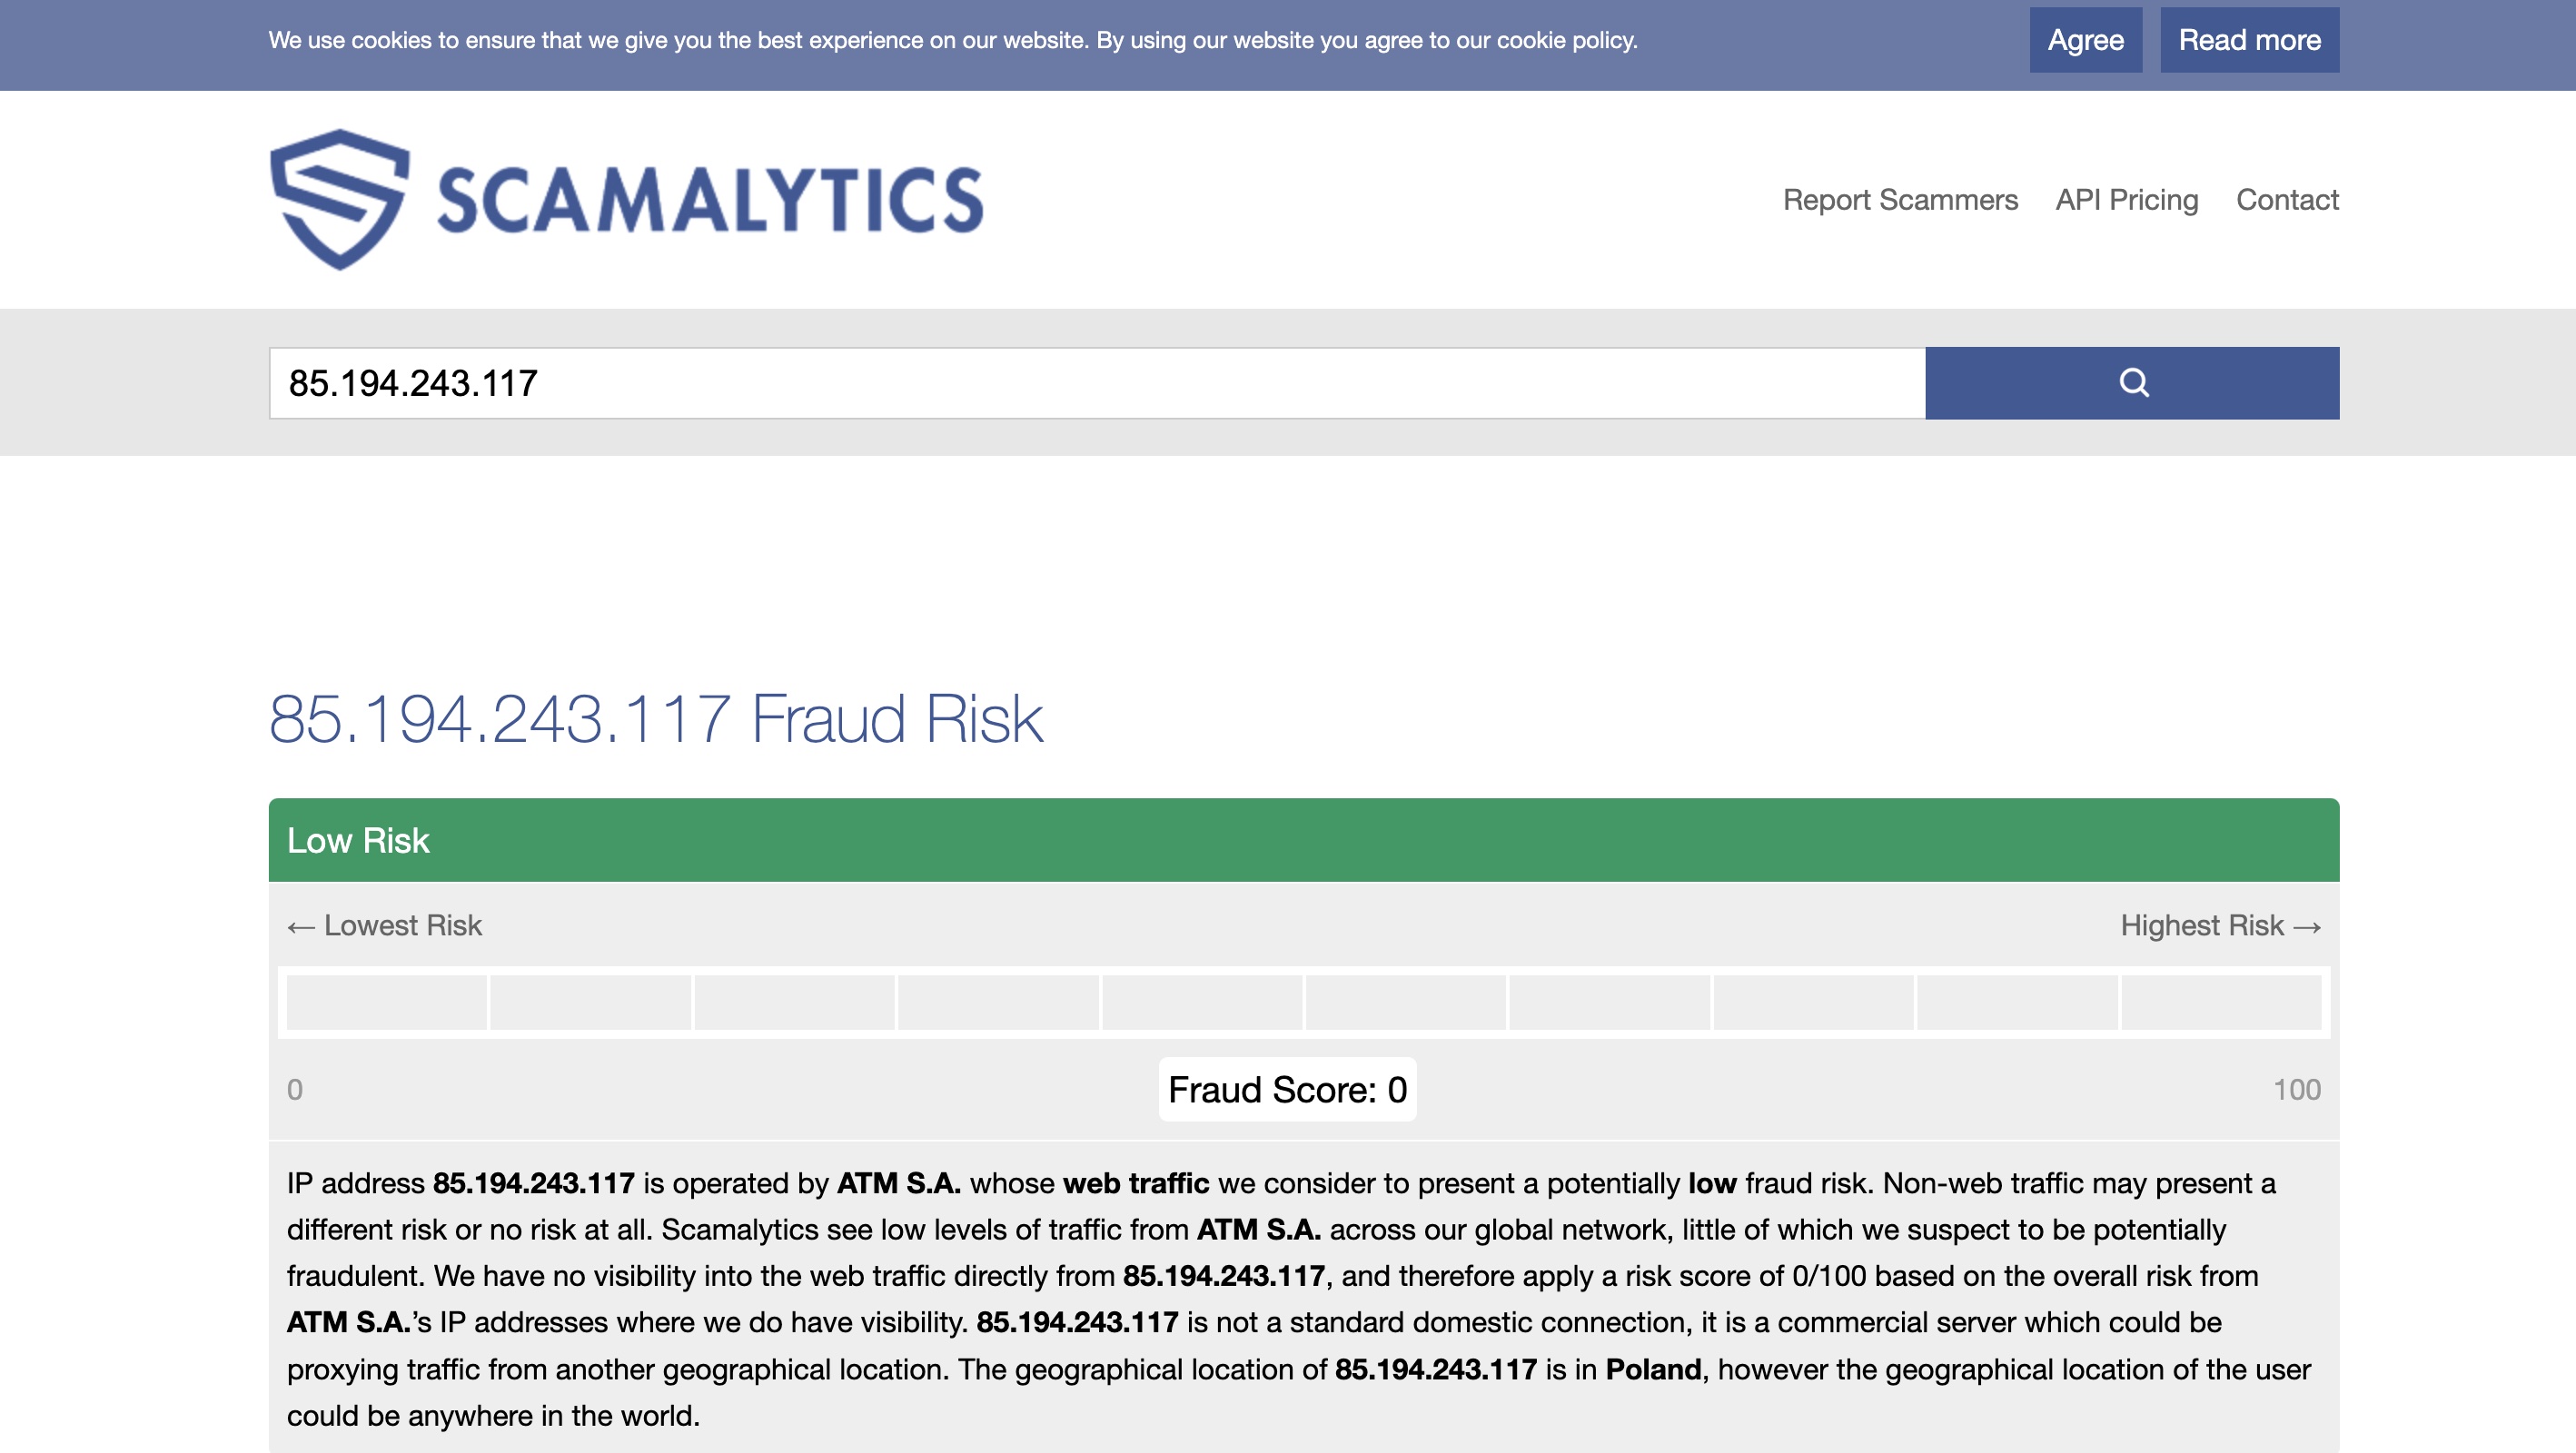Click the cookie notice message text

pyautogui.click(x=952, y=40)
